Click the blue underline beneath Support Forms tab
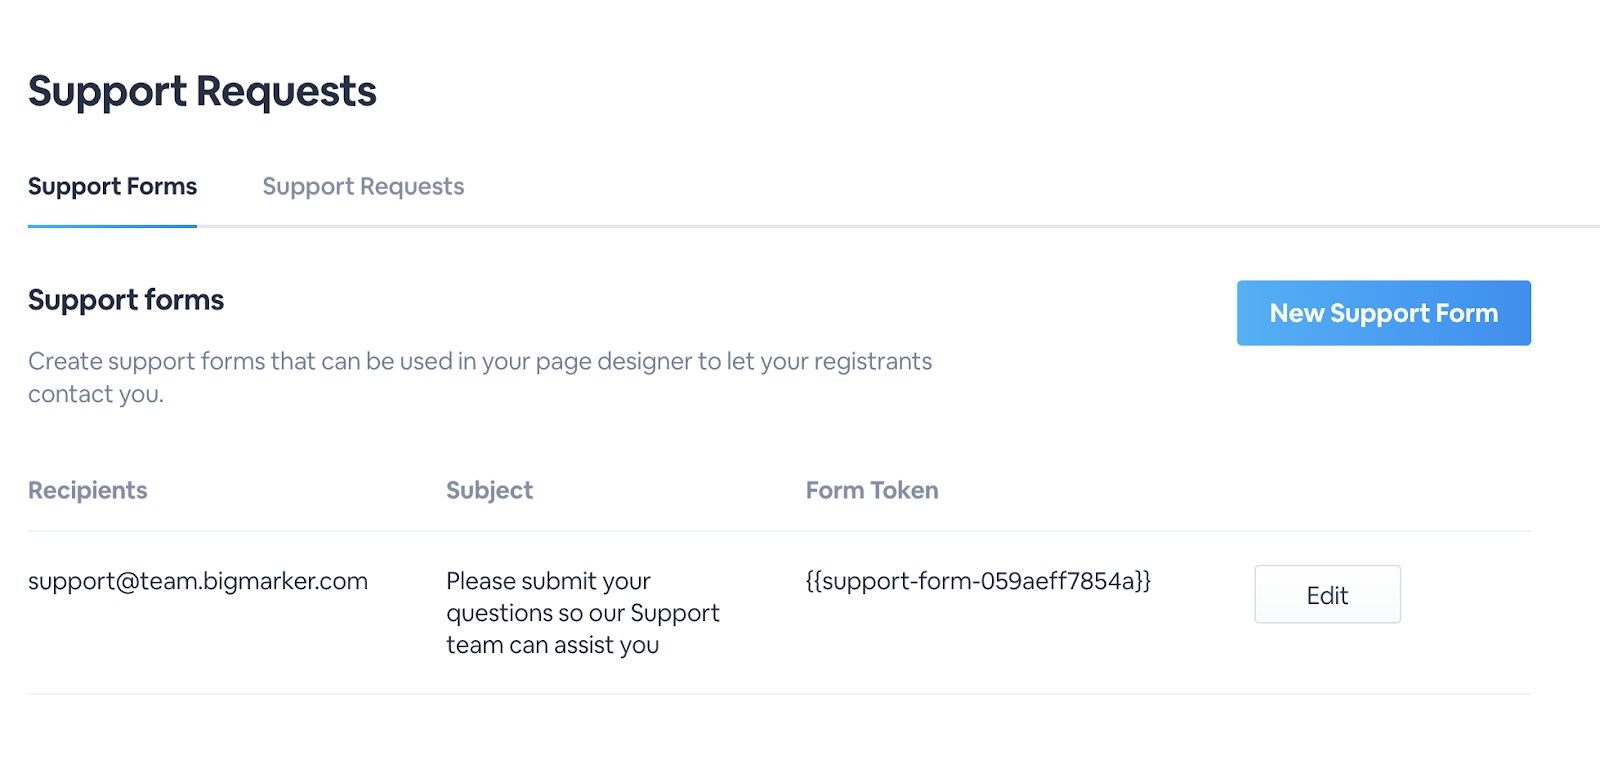1600x765 pixels. point(112,226)
